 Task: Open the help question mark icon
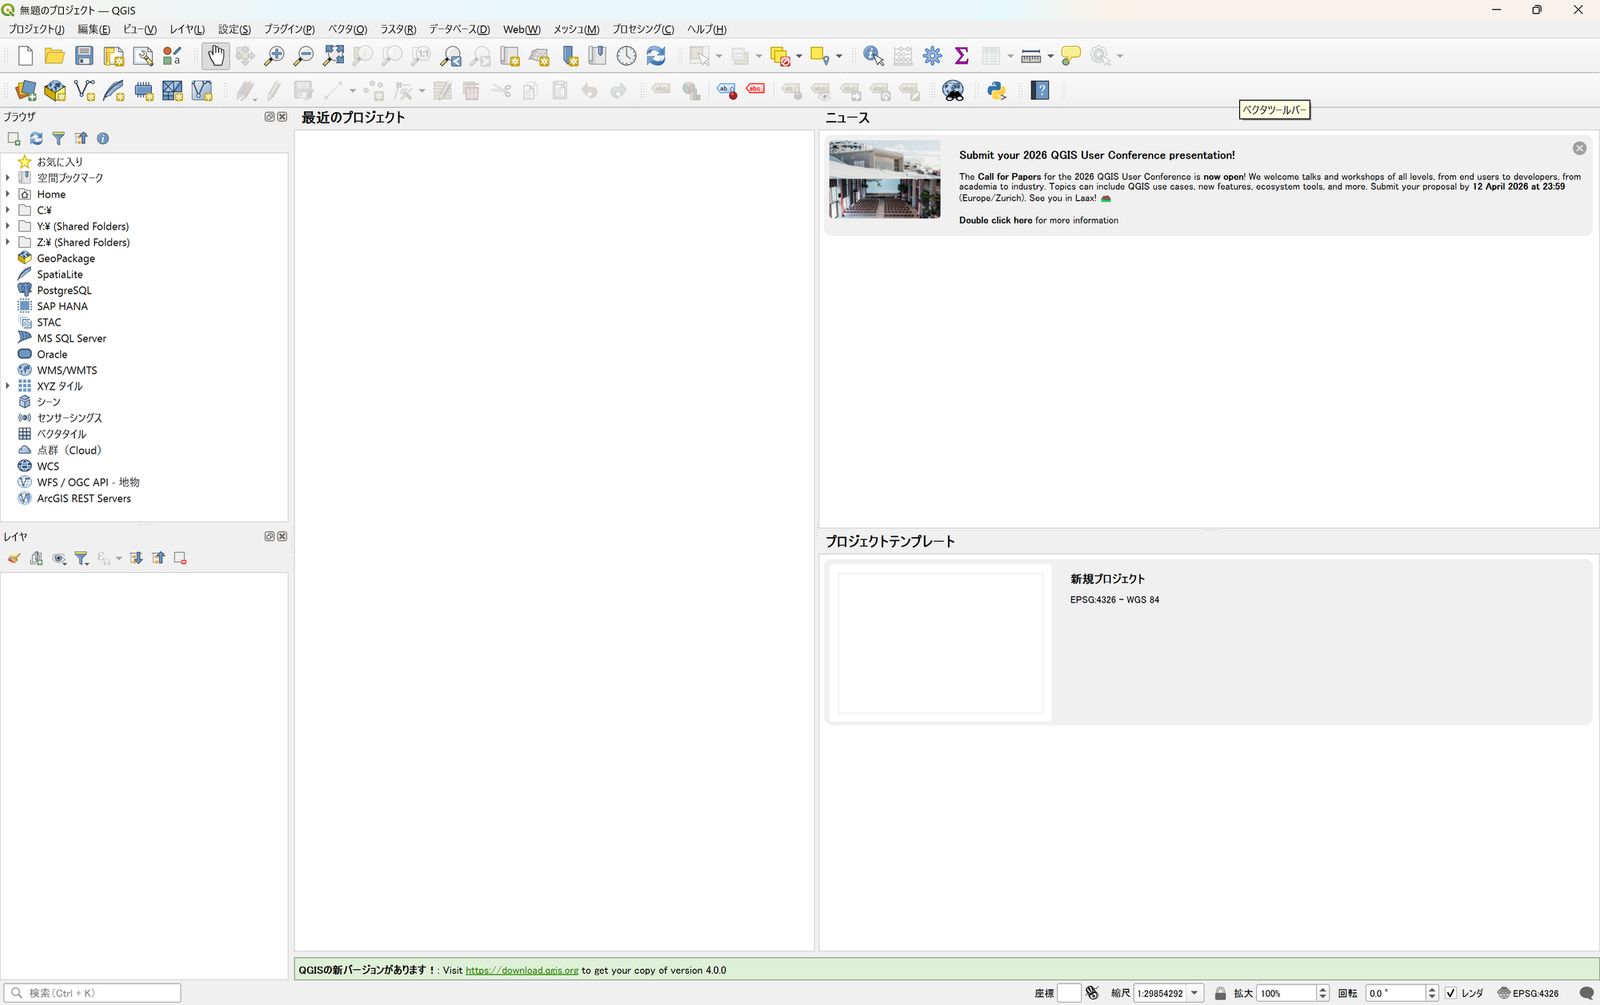1040,91
